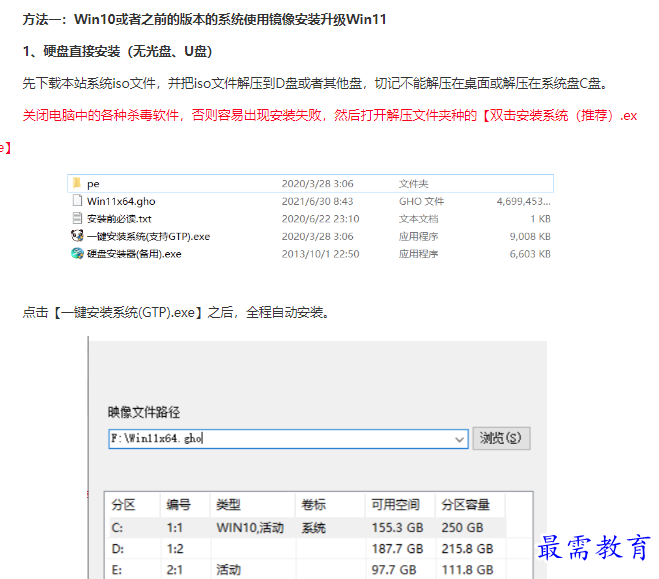Screen dimensions: 659x579
Task: Click the 分区 column header
Action: tap(123, 504)
